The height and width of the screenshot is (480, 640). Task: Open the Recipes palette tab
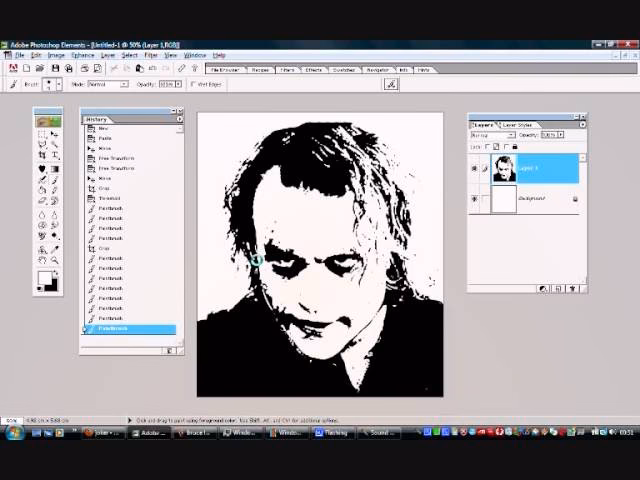click(260, 70)
